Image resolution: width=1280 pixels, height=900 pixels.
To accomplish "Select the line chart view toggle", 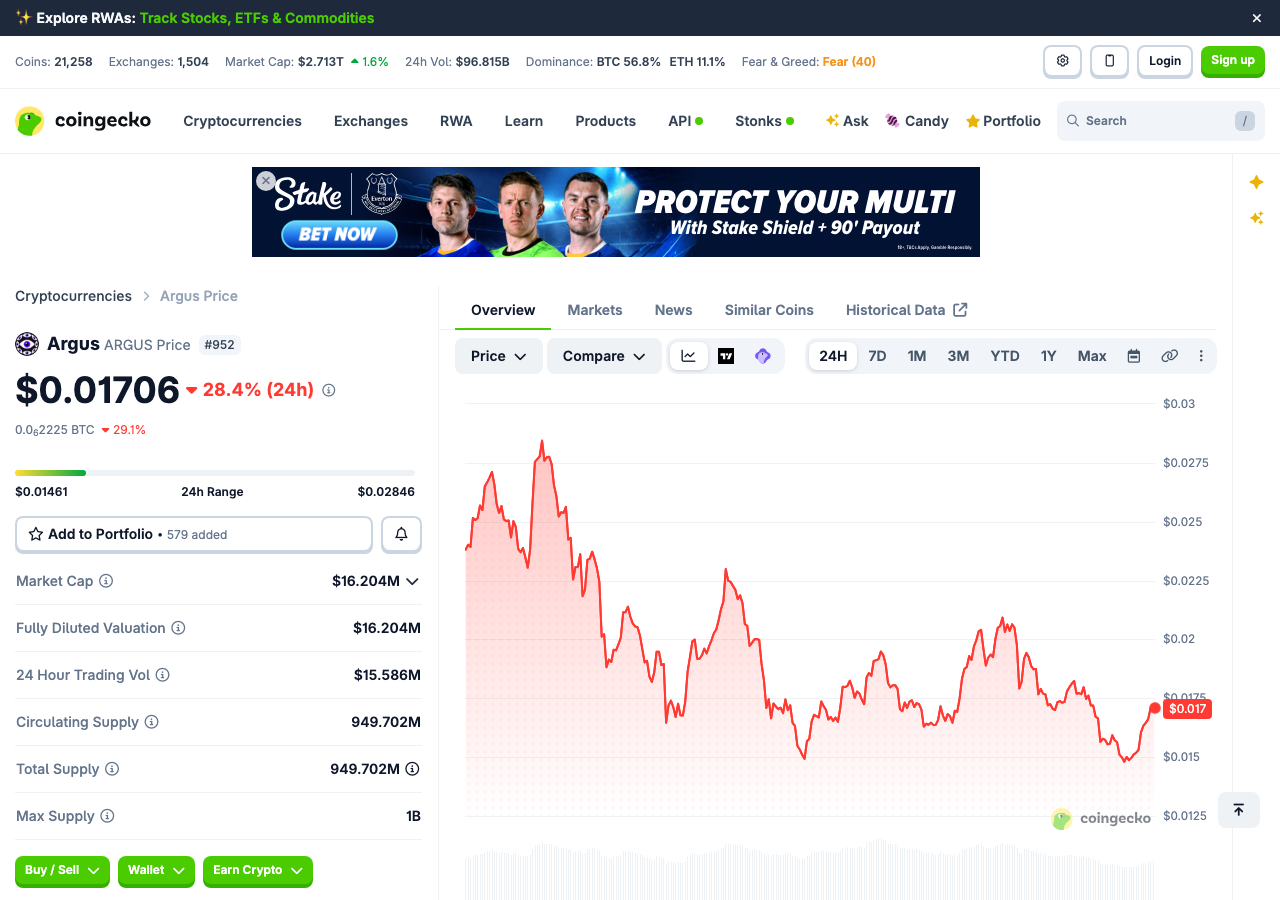I will click(689, 356).
